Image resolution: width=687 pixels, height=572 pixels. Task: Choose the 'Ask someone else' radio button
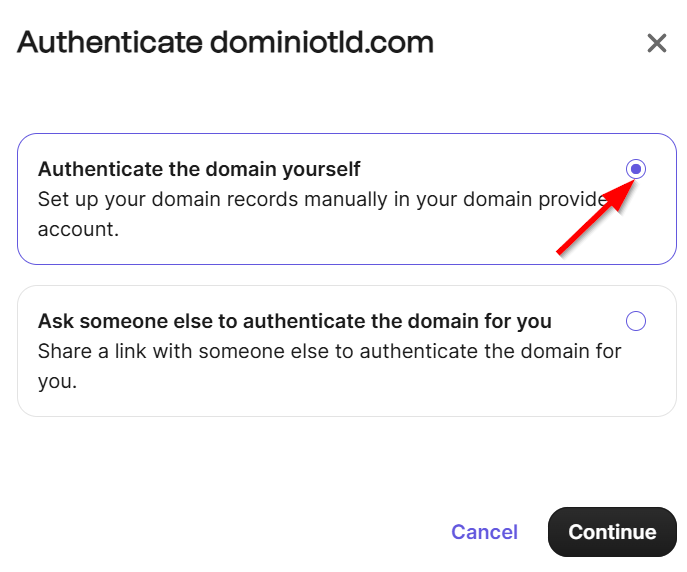tap(635, 321)
